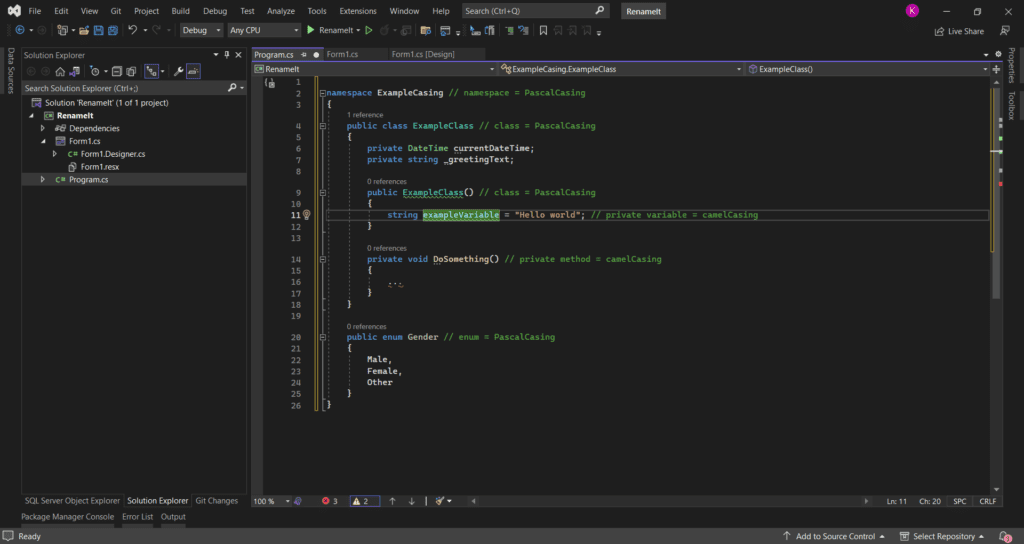Image resolution: width=1024 pixels, height=544 pixels.
Task: Open the File menu
Action: (x=35, y=11)
